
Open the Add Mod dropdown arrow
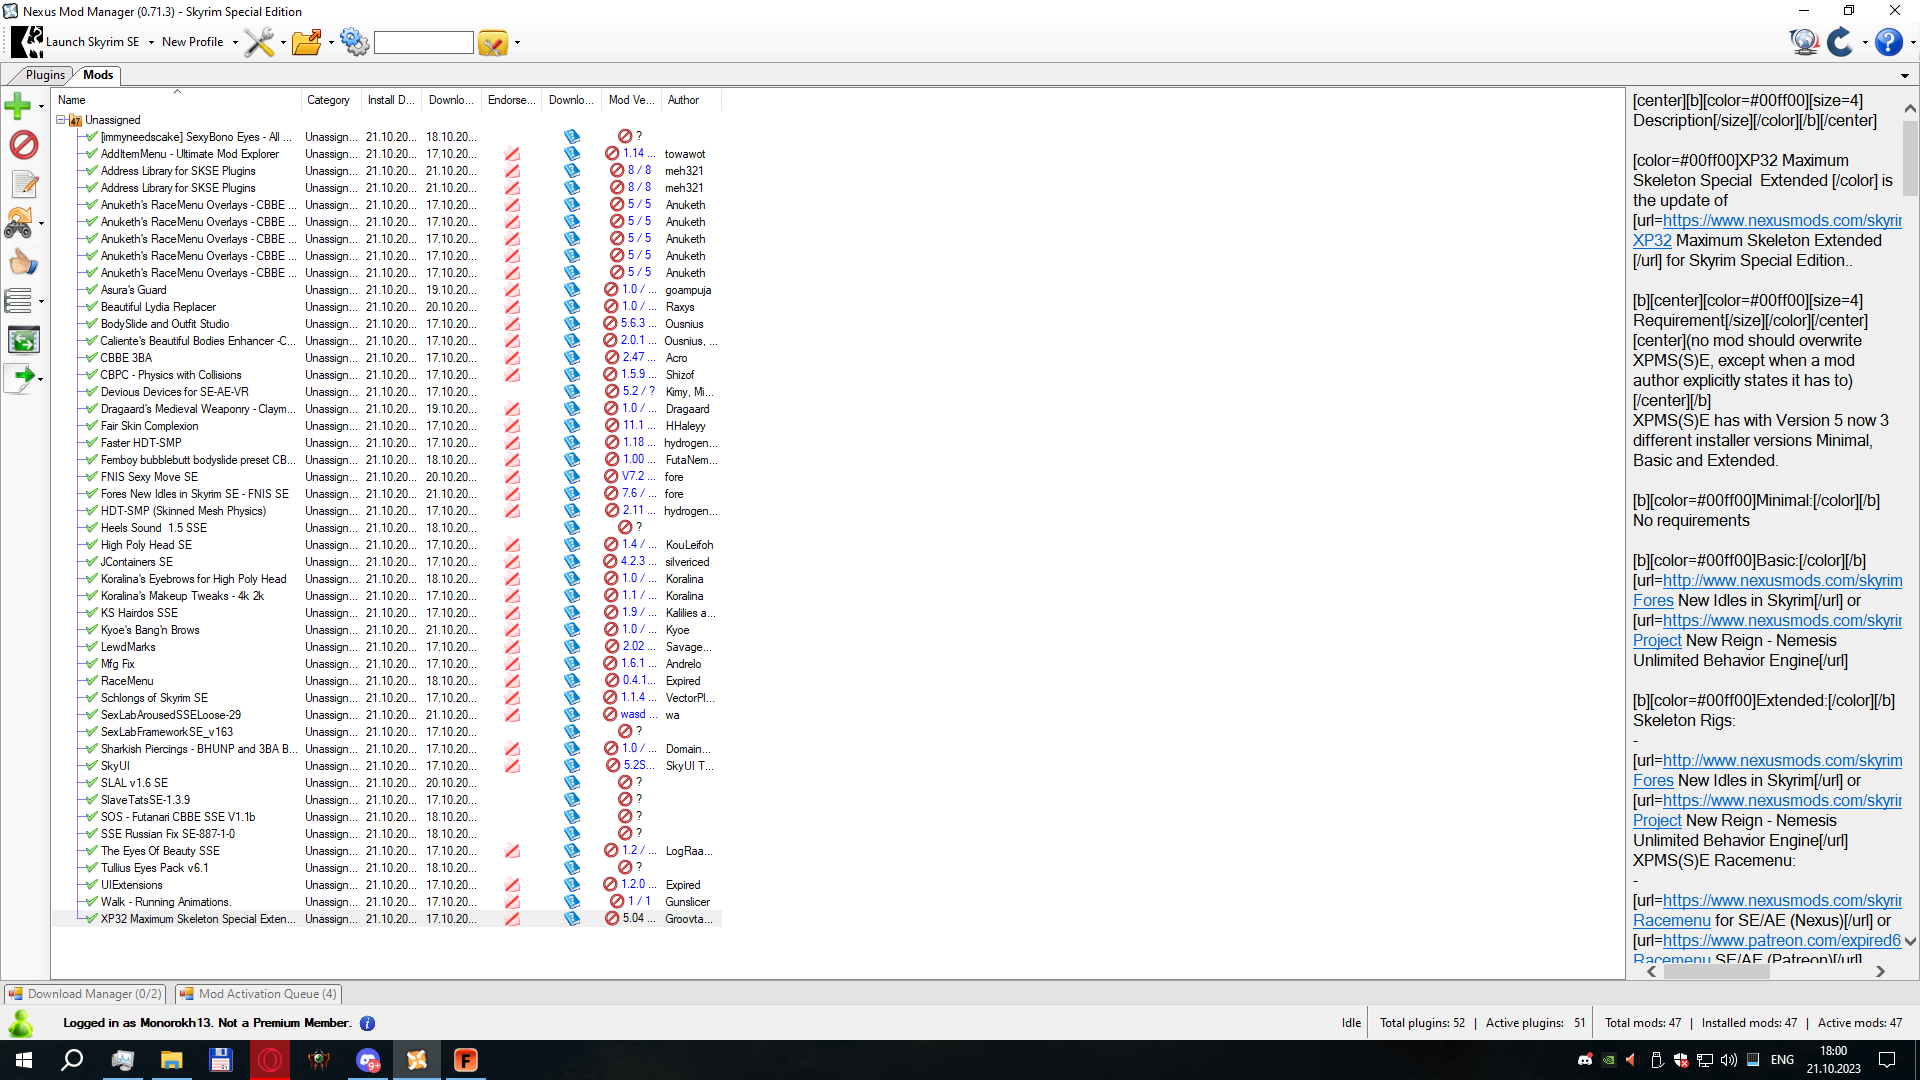(41, 106)
